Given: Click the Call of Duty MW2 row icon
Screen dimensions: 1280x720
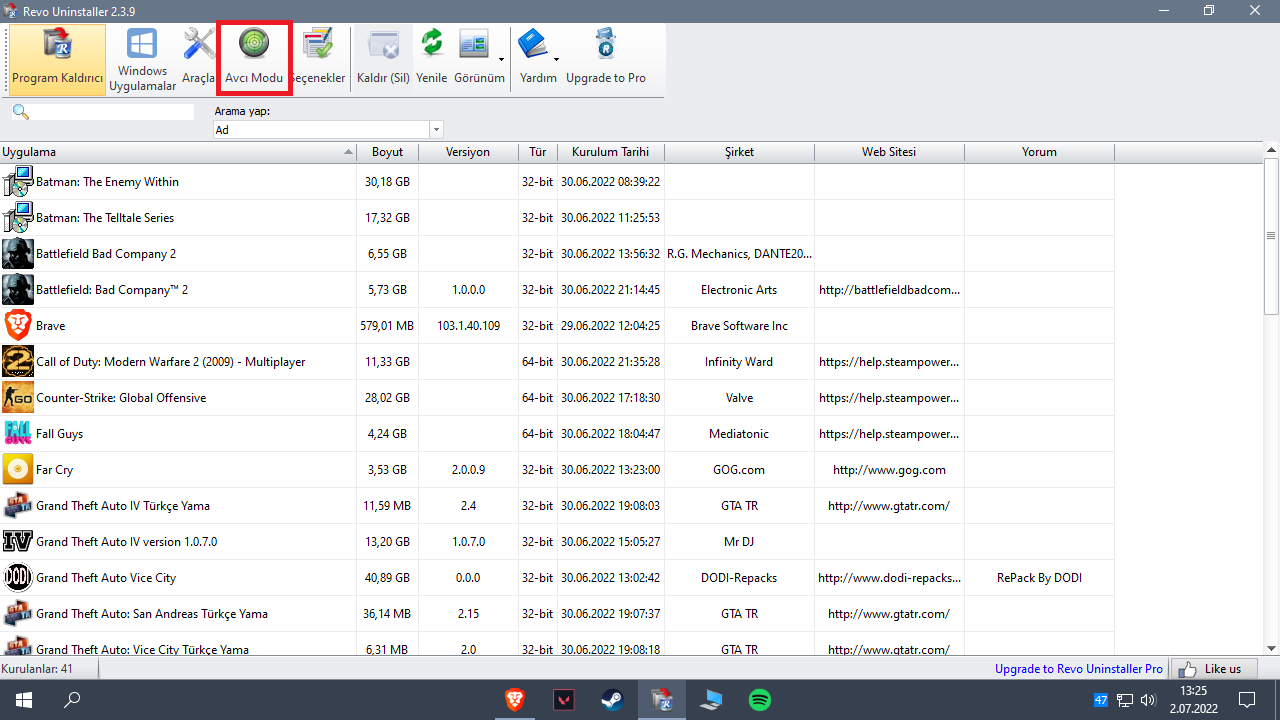Looking at the screenshot, I should (x=18, y=362).
